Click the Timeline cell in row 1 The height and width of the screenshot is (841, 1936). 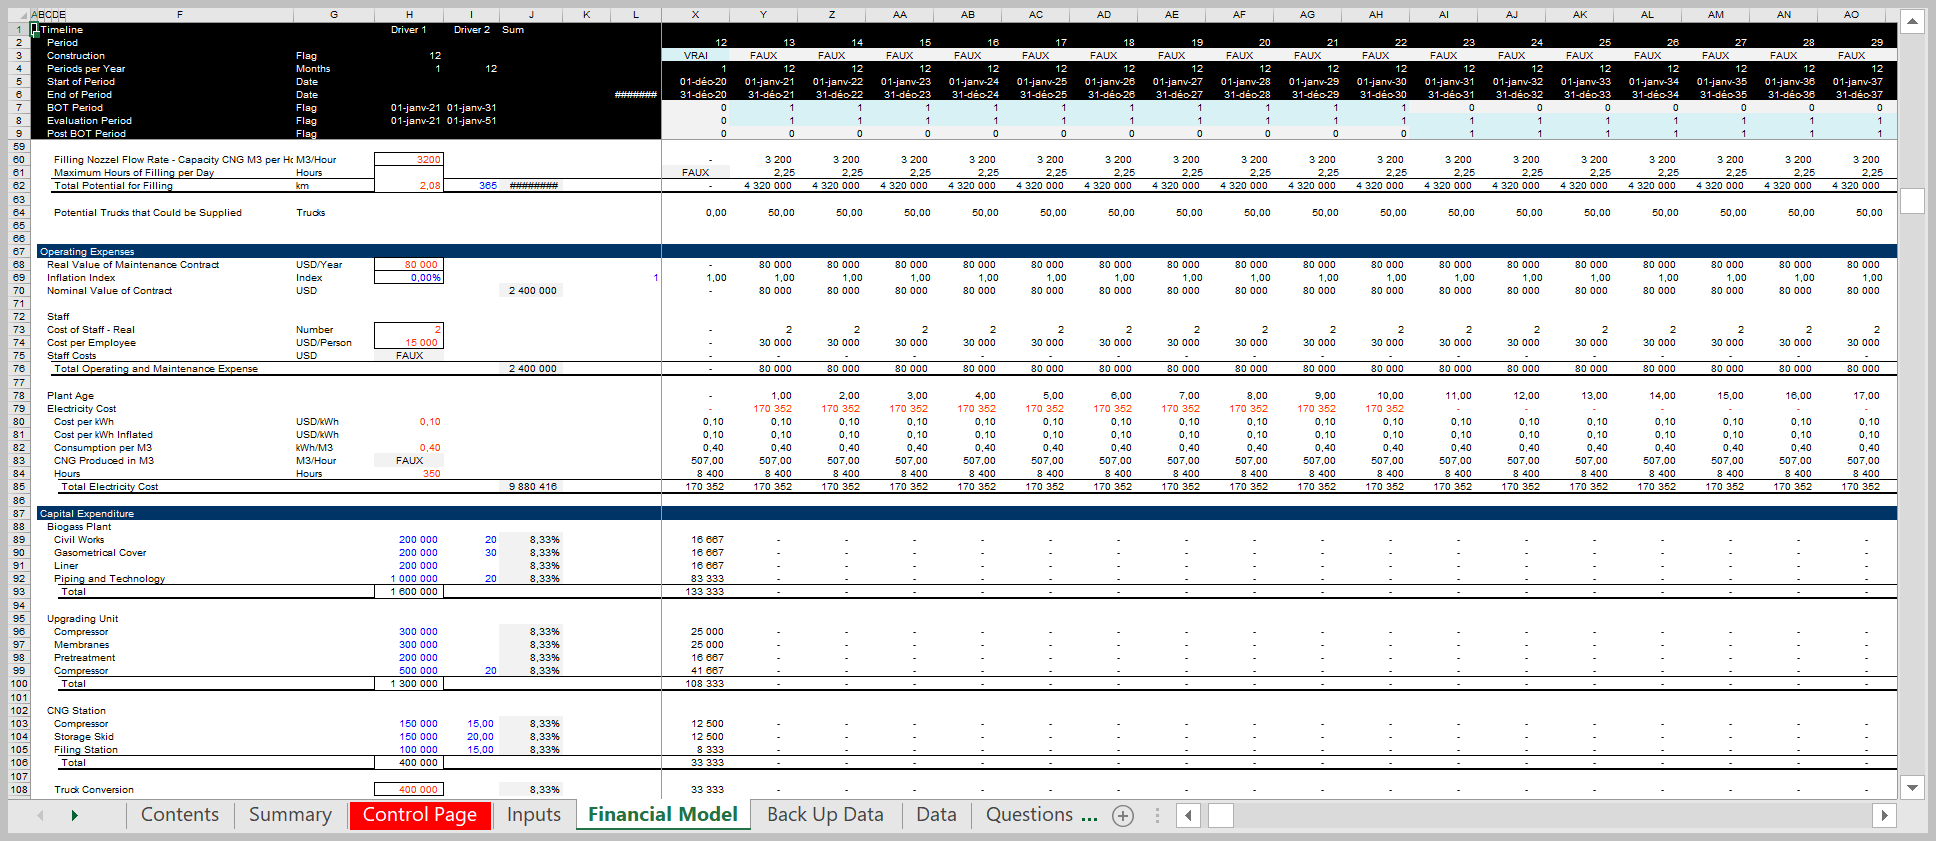point(62,30)
